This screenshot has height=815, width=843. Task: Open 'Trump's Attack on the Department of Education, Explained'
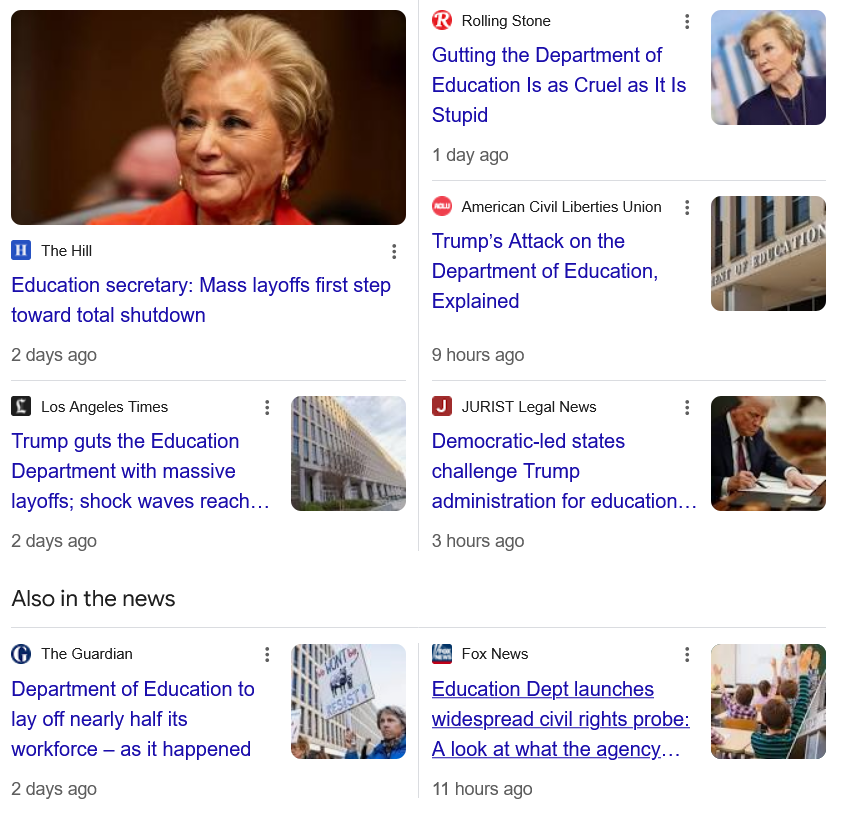pyautogui.click(x=545, y=271)
